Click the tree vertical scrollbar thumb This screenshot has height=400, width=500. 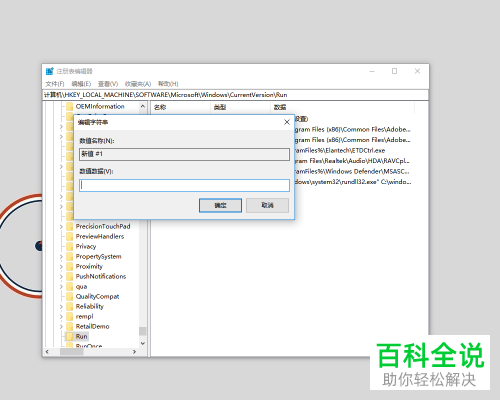(x=143, y=331)
